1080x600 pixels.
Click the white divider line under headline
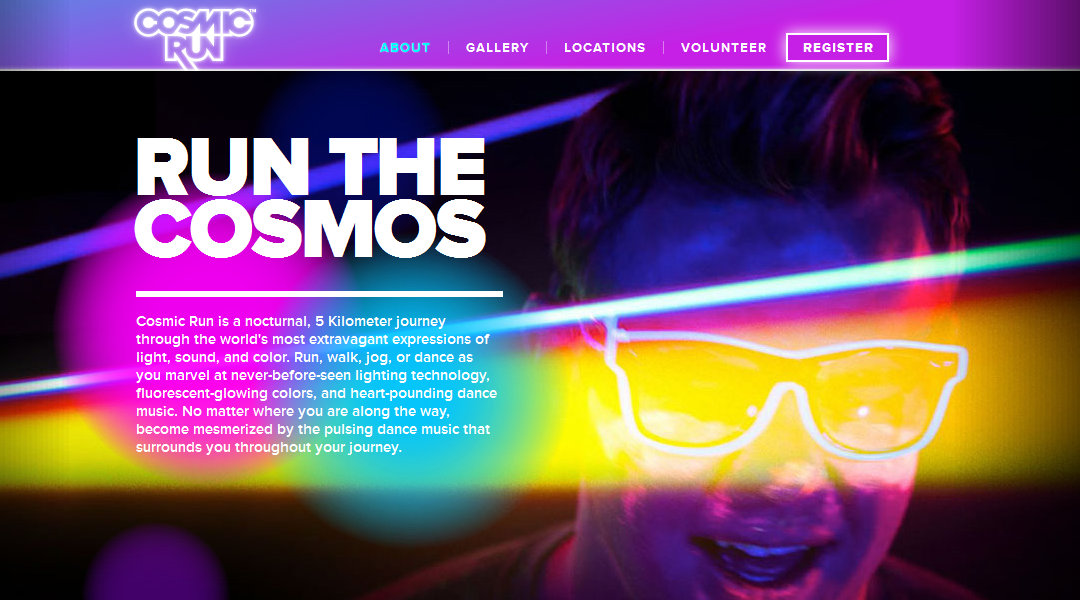coord(319,294)
